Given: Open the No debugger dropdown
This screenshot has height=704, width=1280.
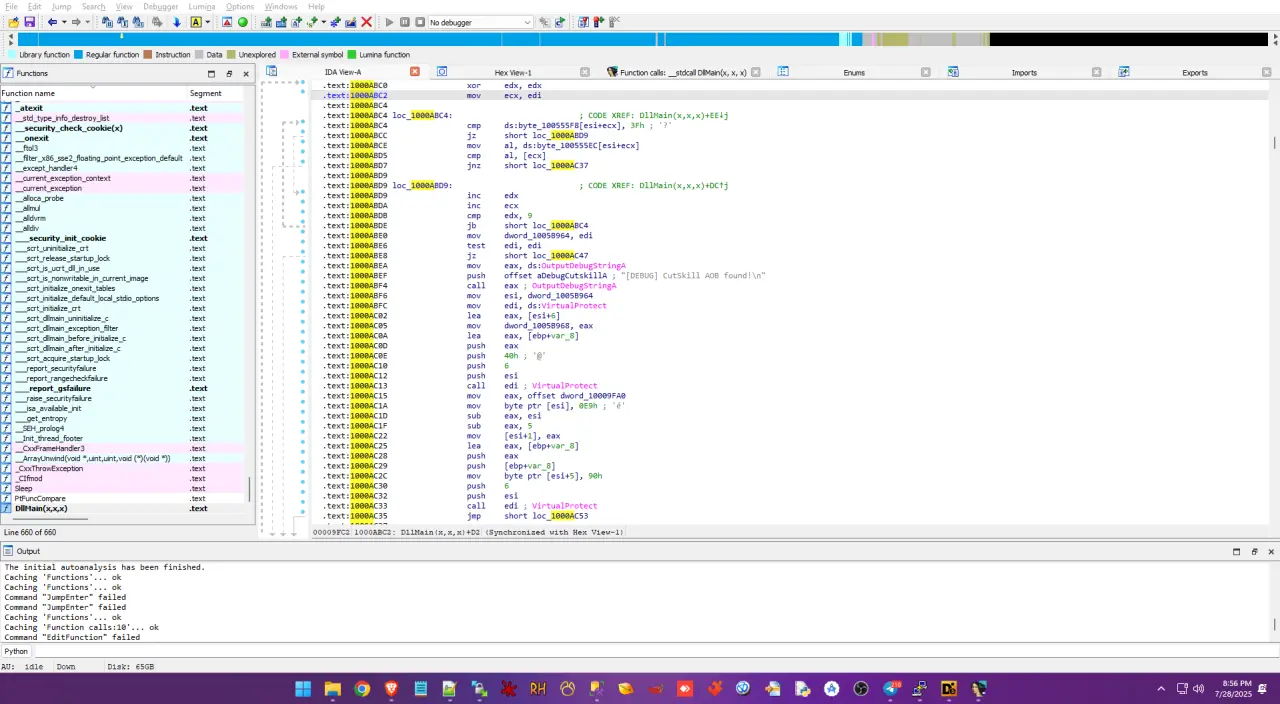Looking at the screenshot, I should point(480,22).
